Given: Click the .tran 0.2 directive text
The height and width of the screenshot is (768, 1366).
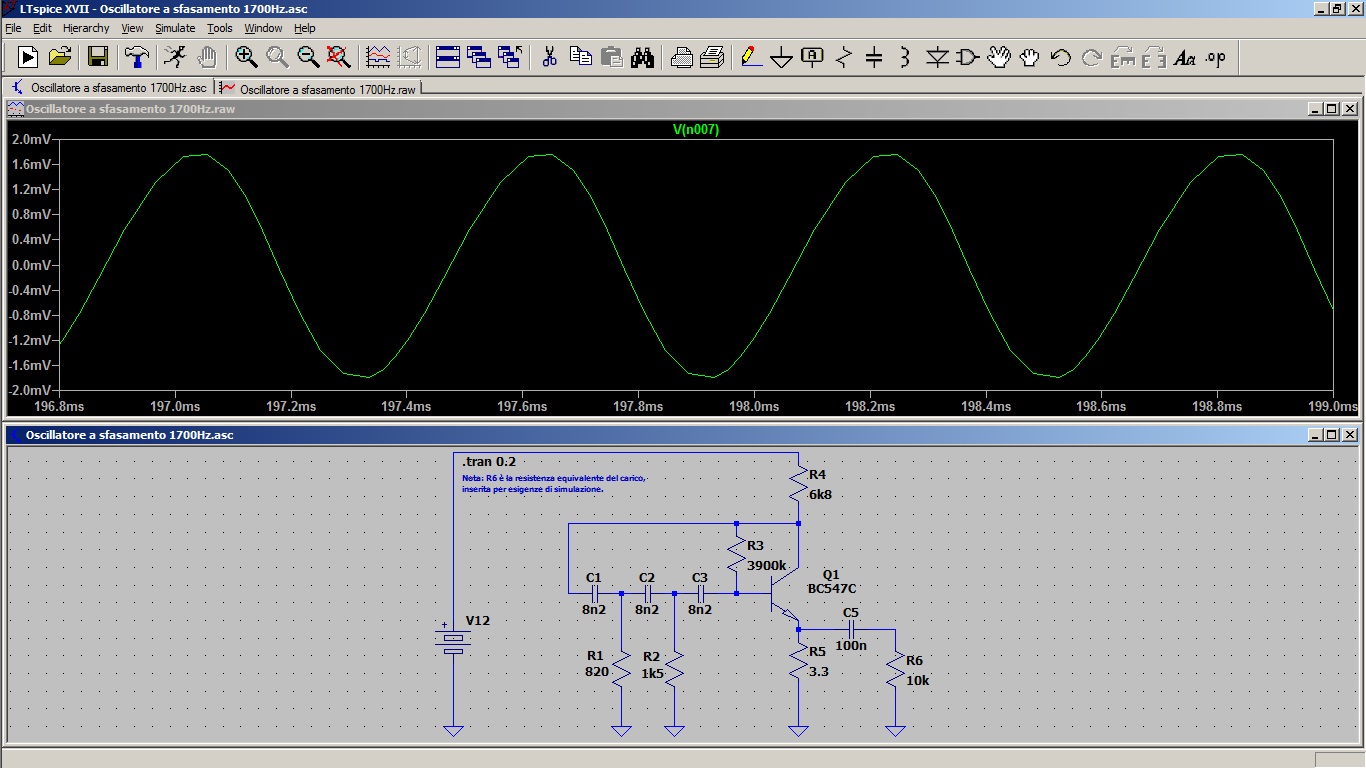Looking at the screenshot, I should click(x=489, y=462).
